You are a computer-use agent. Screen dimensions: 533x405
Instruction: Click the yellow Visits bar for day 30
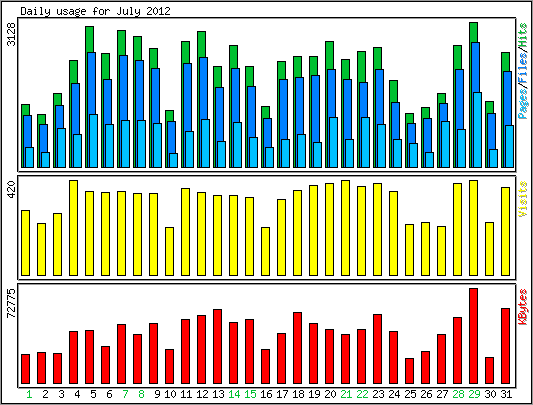(x=489, y=249)
